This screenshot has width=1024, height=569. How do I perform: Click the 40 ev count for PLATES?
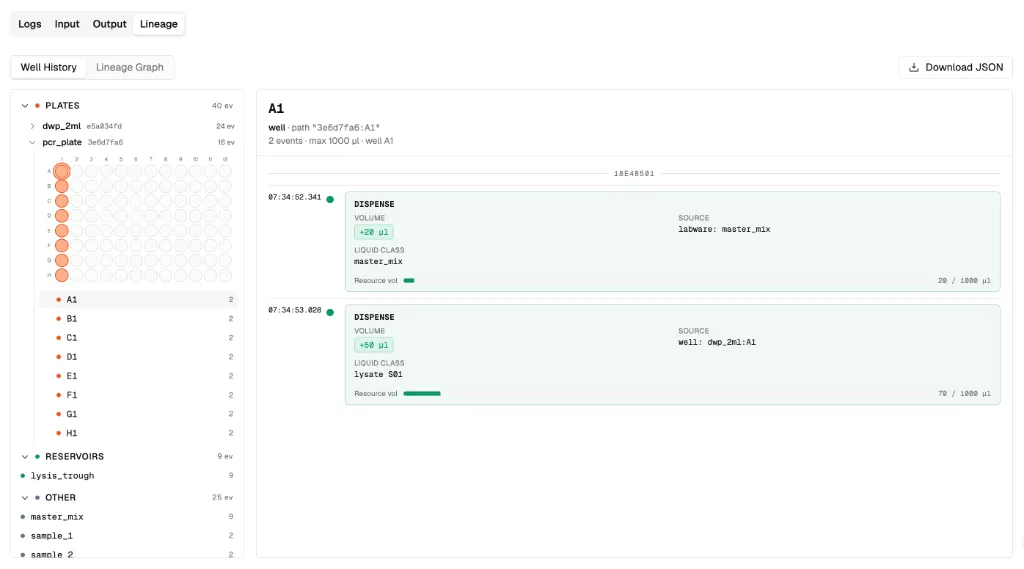click(x=222, y=106)
